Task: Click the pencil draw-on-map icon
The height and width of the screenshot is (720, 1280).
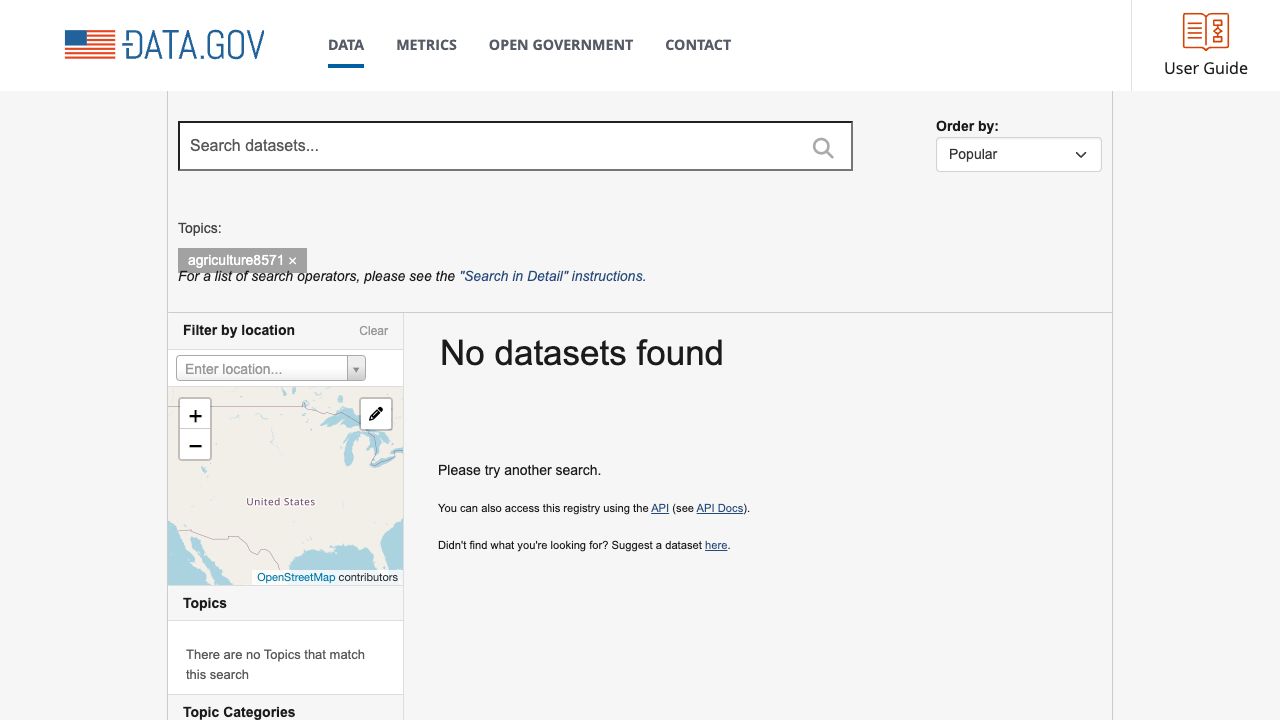Action: pyautogui.click(x=376, y=414)
